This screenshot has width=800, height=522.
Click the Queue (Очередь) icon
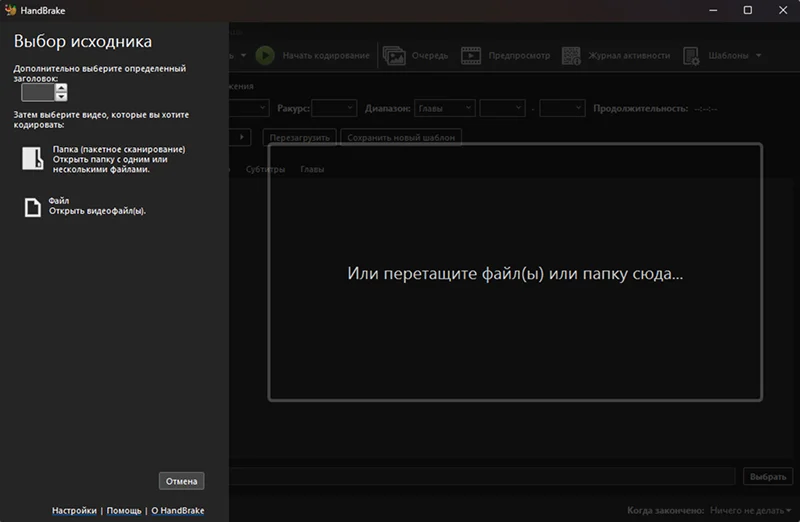pos(394,56)
